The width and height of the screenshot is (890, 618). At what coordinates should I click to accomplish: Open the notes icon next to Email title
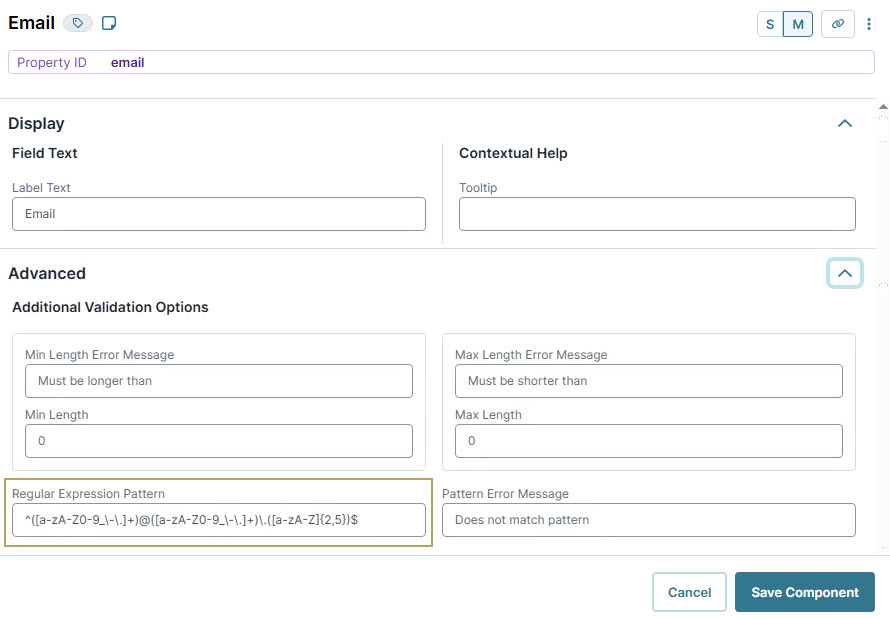coord(110,22)
